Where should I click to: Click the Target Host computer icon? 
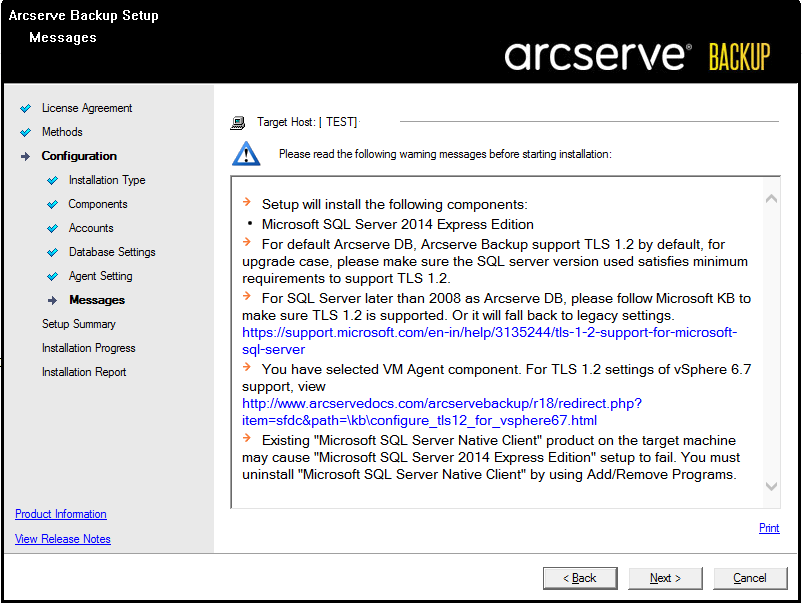tap(238, 123)
